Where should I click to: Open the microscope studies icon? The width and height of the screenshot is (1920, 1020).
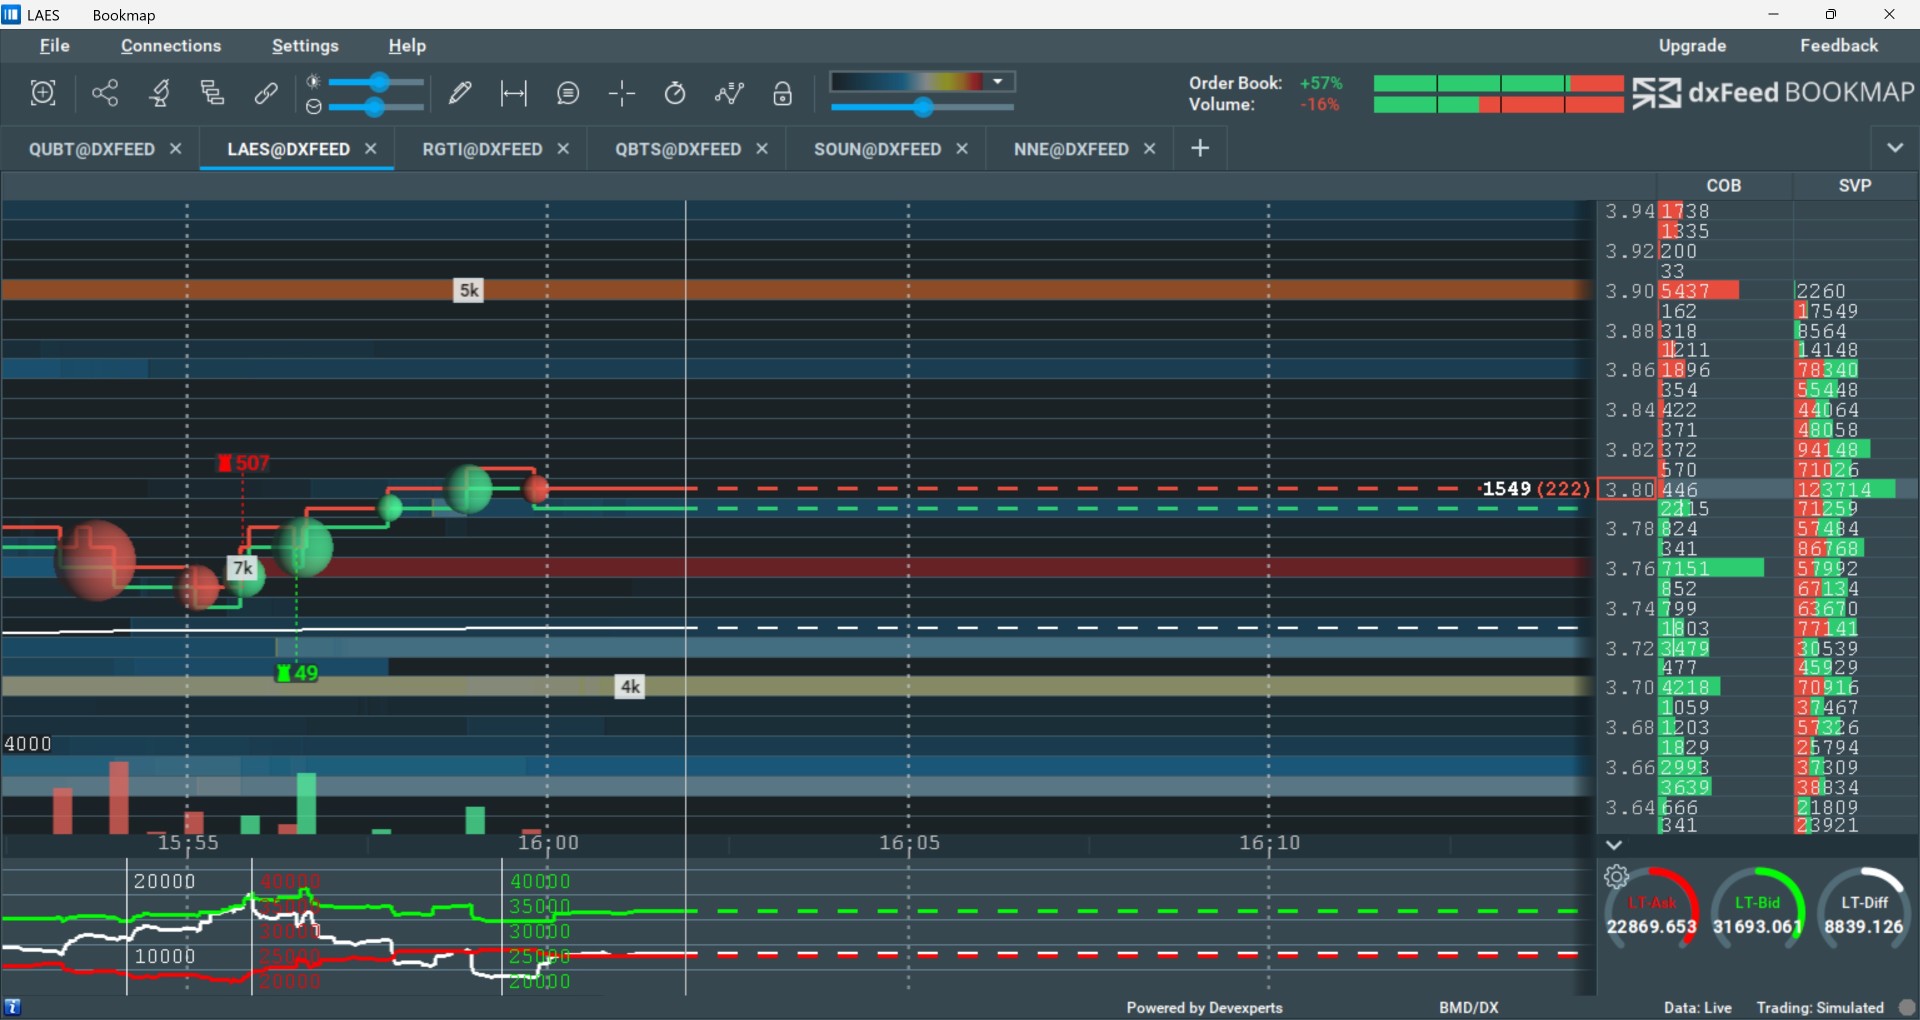click(x=159, y=93)
